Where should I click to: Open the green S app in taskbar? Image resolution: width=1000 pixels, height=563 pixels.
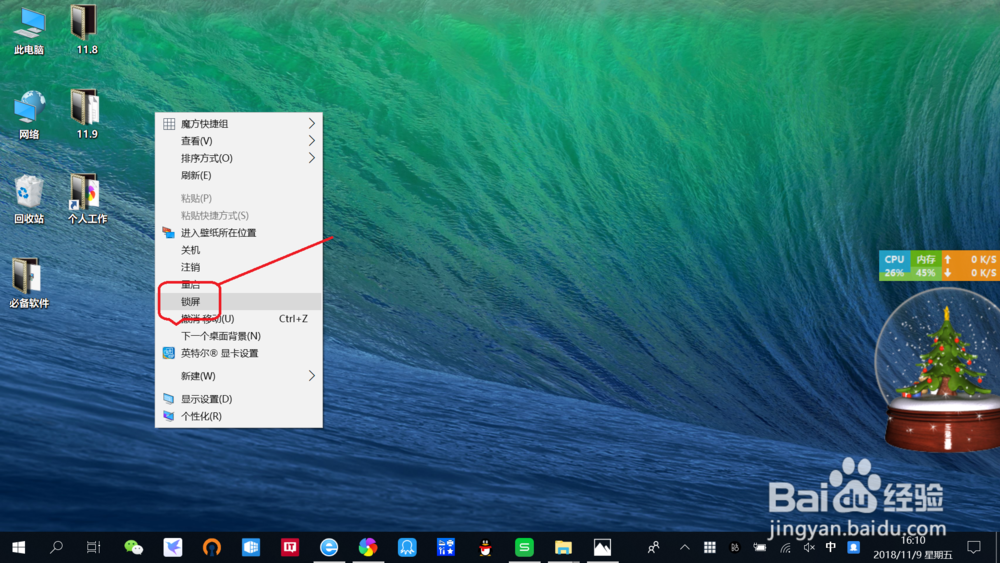pos(524,547)
